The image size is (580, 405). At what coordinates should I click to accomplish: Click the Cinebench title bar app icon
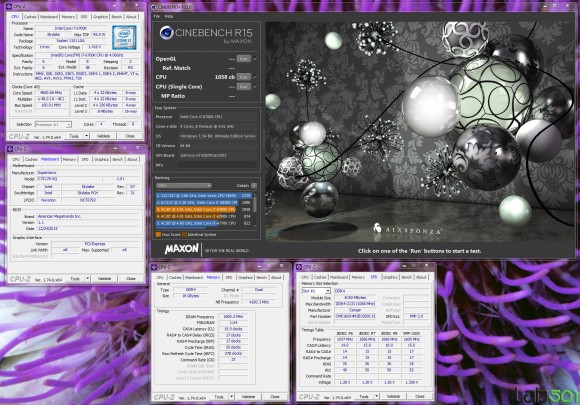pyautogui.click(x=154, y=7)
